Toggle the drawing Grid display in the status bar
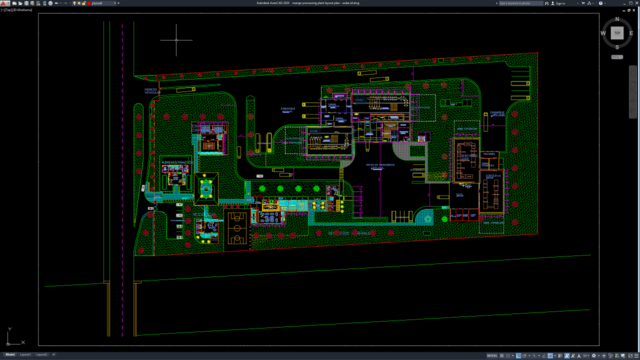Image resolution: width=640 pixels, height=360 pixels. tap(502, 356)
